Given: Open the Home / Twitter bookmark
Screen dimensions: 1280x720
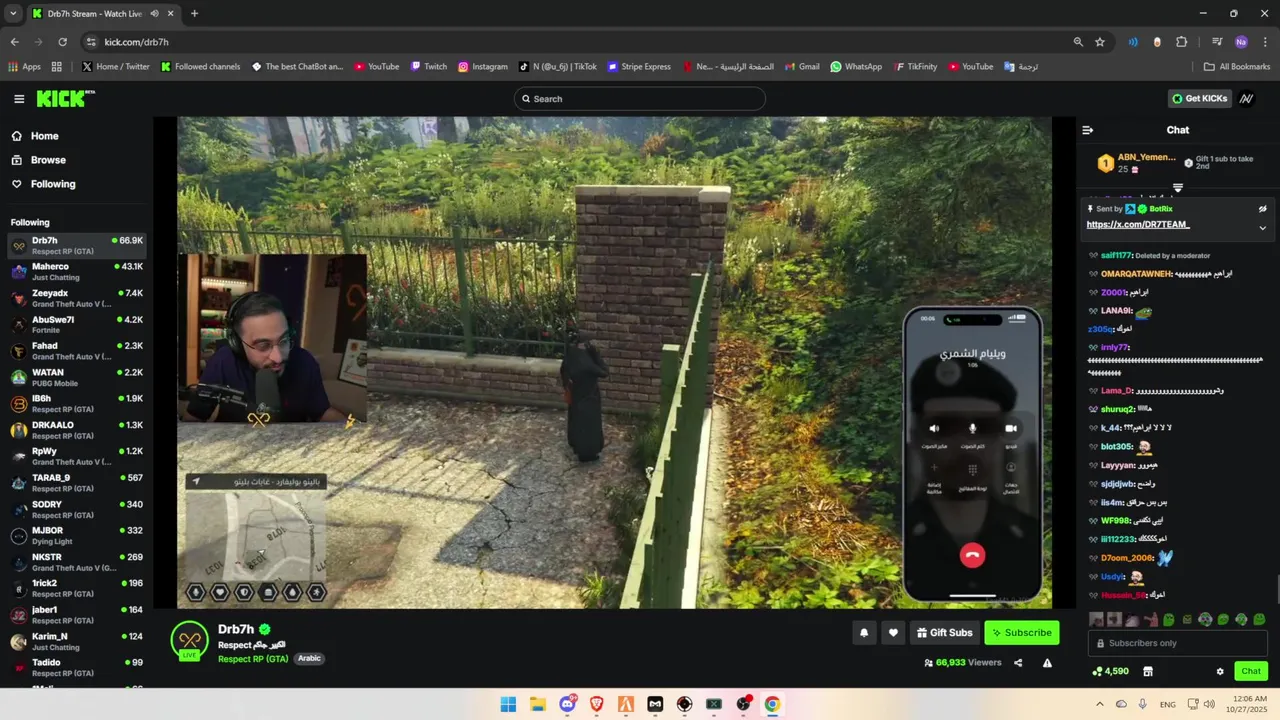Looking at the screenshot, I should 116,67.
